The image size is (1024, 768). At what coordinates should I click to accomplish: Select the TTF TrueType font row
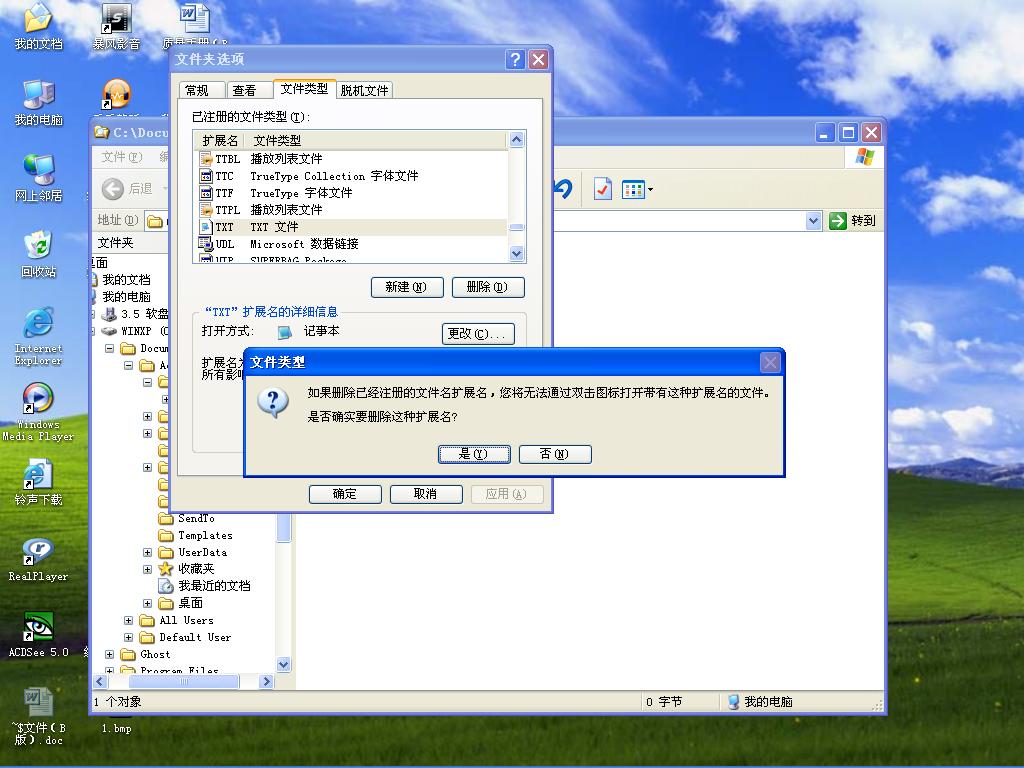(x=351, y=193)
